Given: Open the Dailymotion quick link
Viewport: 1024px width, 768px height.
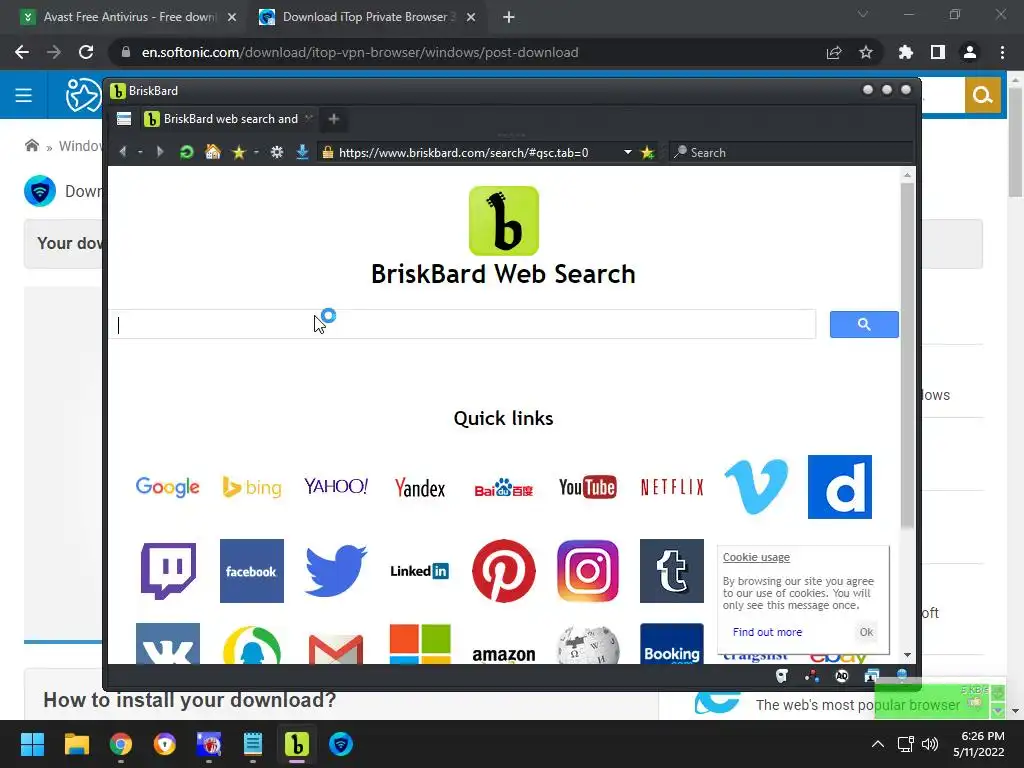Looking at the screenshot, I should click(x=840, y=487).
